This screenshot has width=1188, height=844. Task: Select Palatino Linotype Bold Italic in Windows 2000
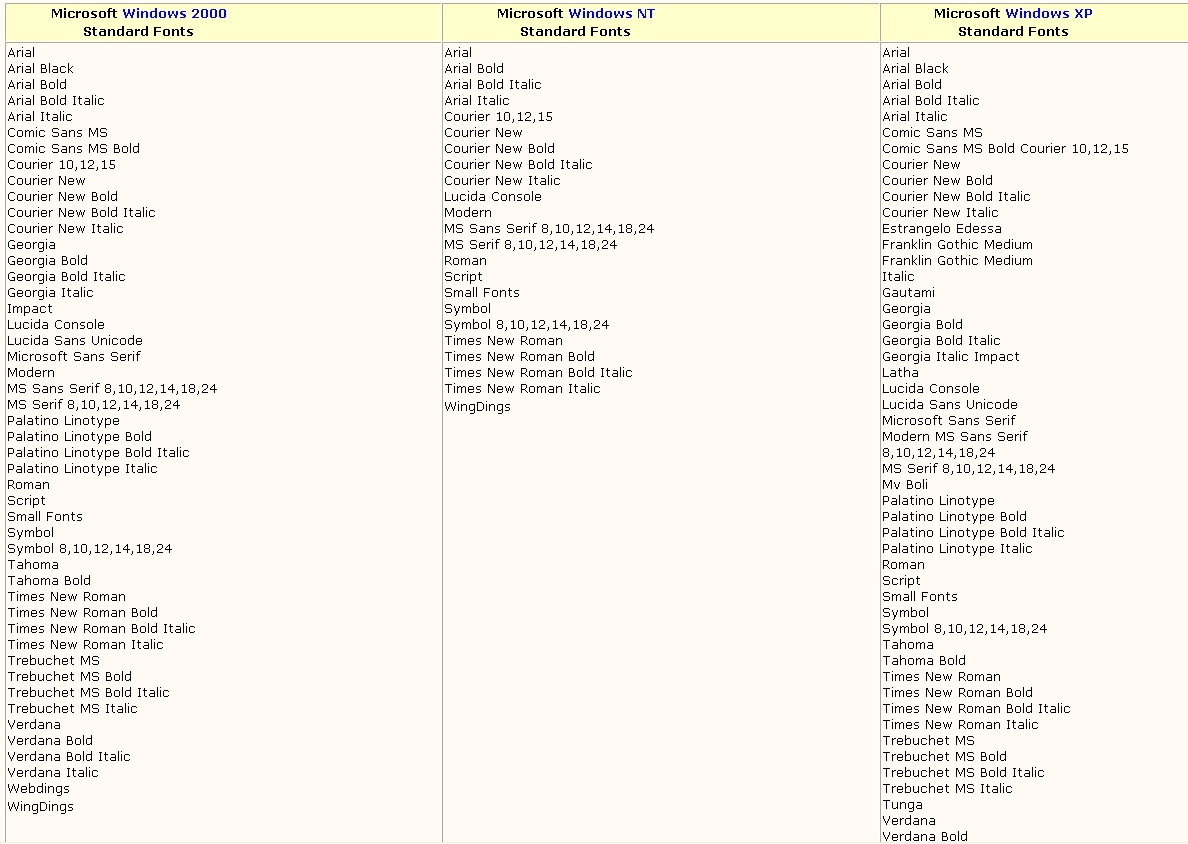(98, 453)
